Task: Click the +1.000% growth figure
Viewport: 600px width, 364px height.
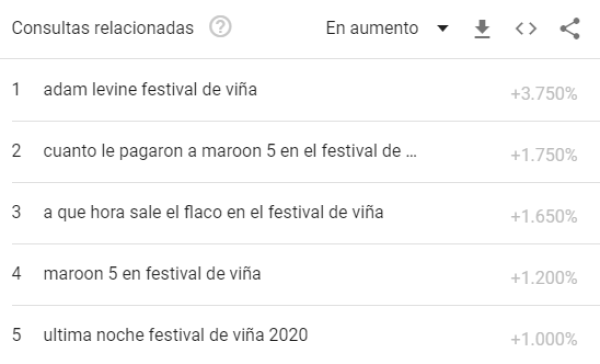Action: click(544, 339)
